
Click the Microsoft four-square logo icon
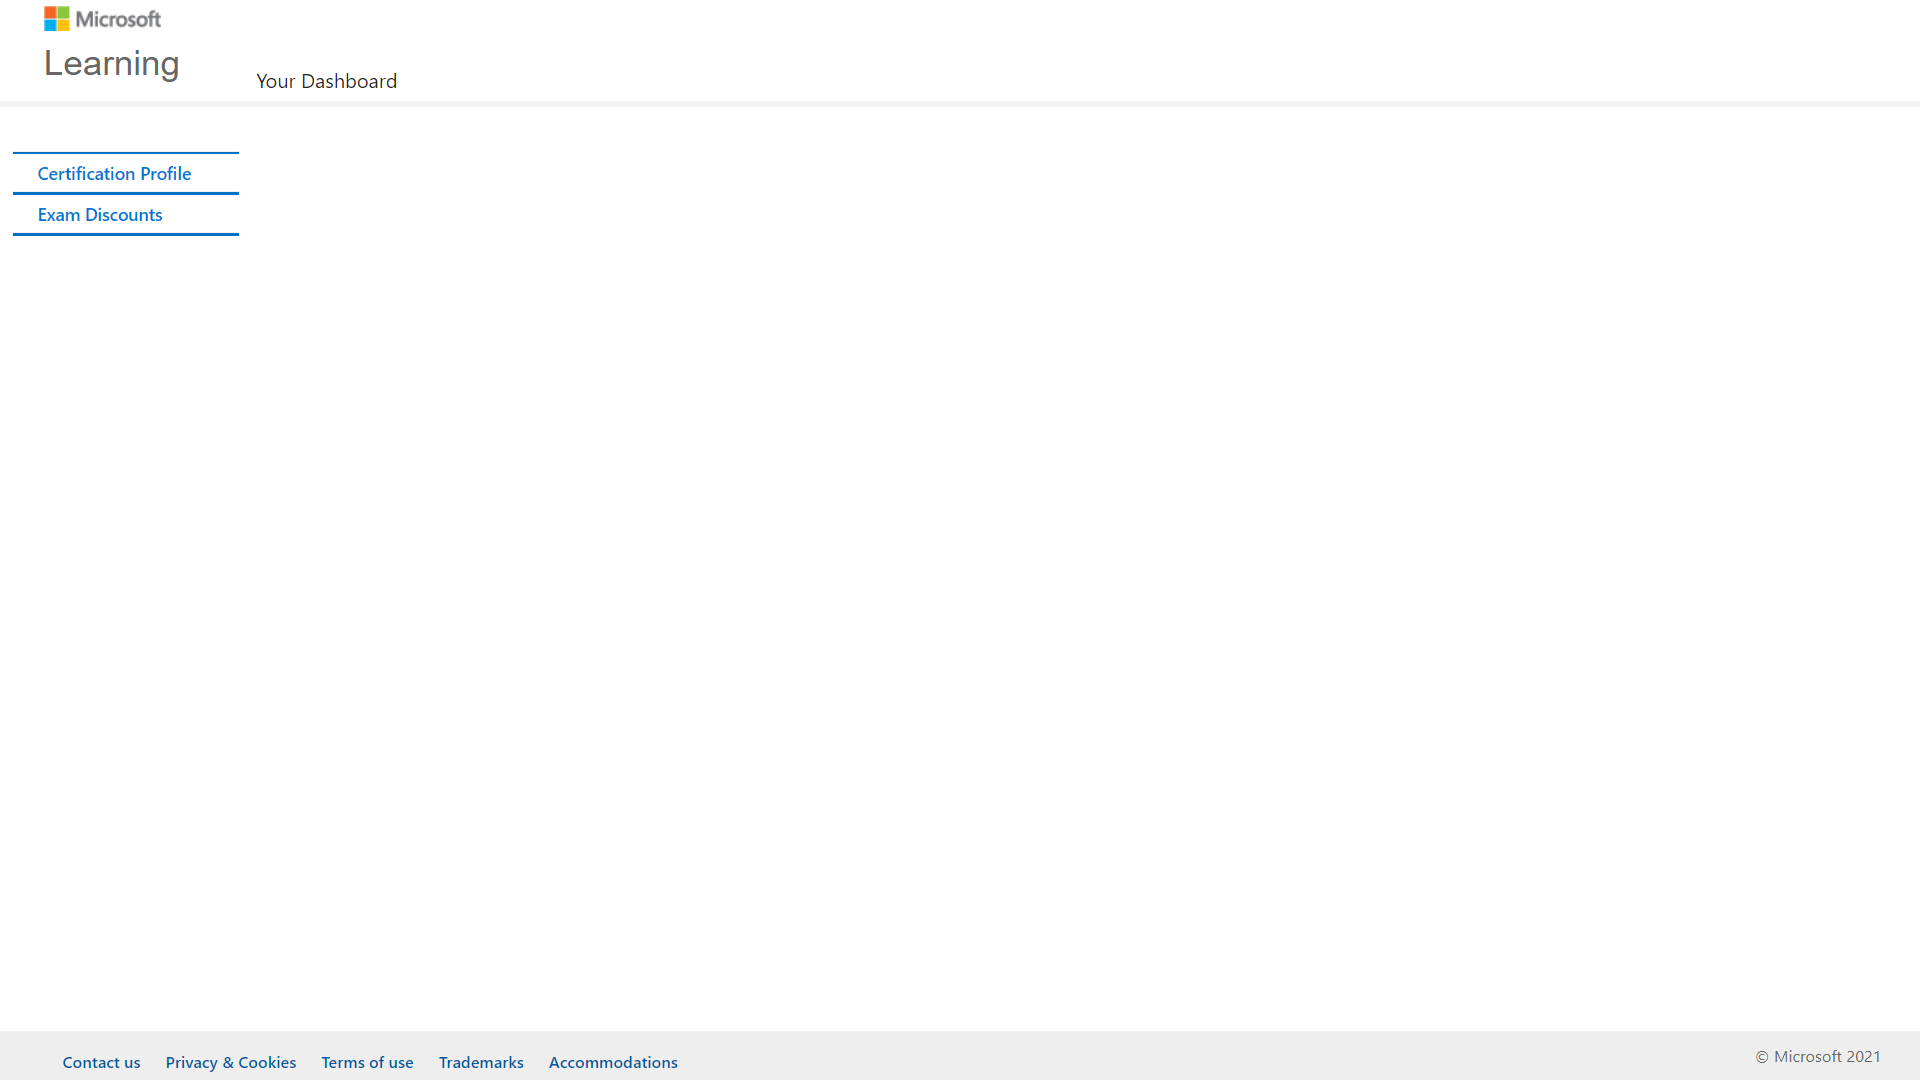[x=57, y=19]
